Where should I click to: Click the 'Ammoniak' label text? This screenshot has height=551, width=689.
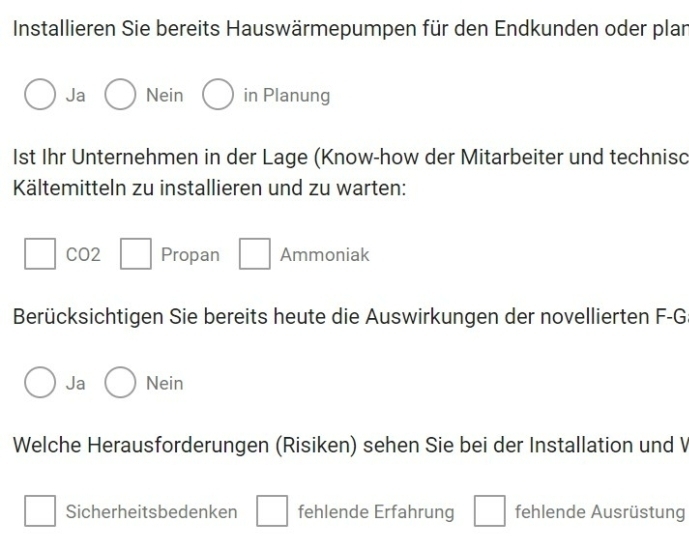click(324, 255)
